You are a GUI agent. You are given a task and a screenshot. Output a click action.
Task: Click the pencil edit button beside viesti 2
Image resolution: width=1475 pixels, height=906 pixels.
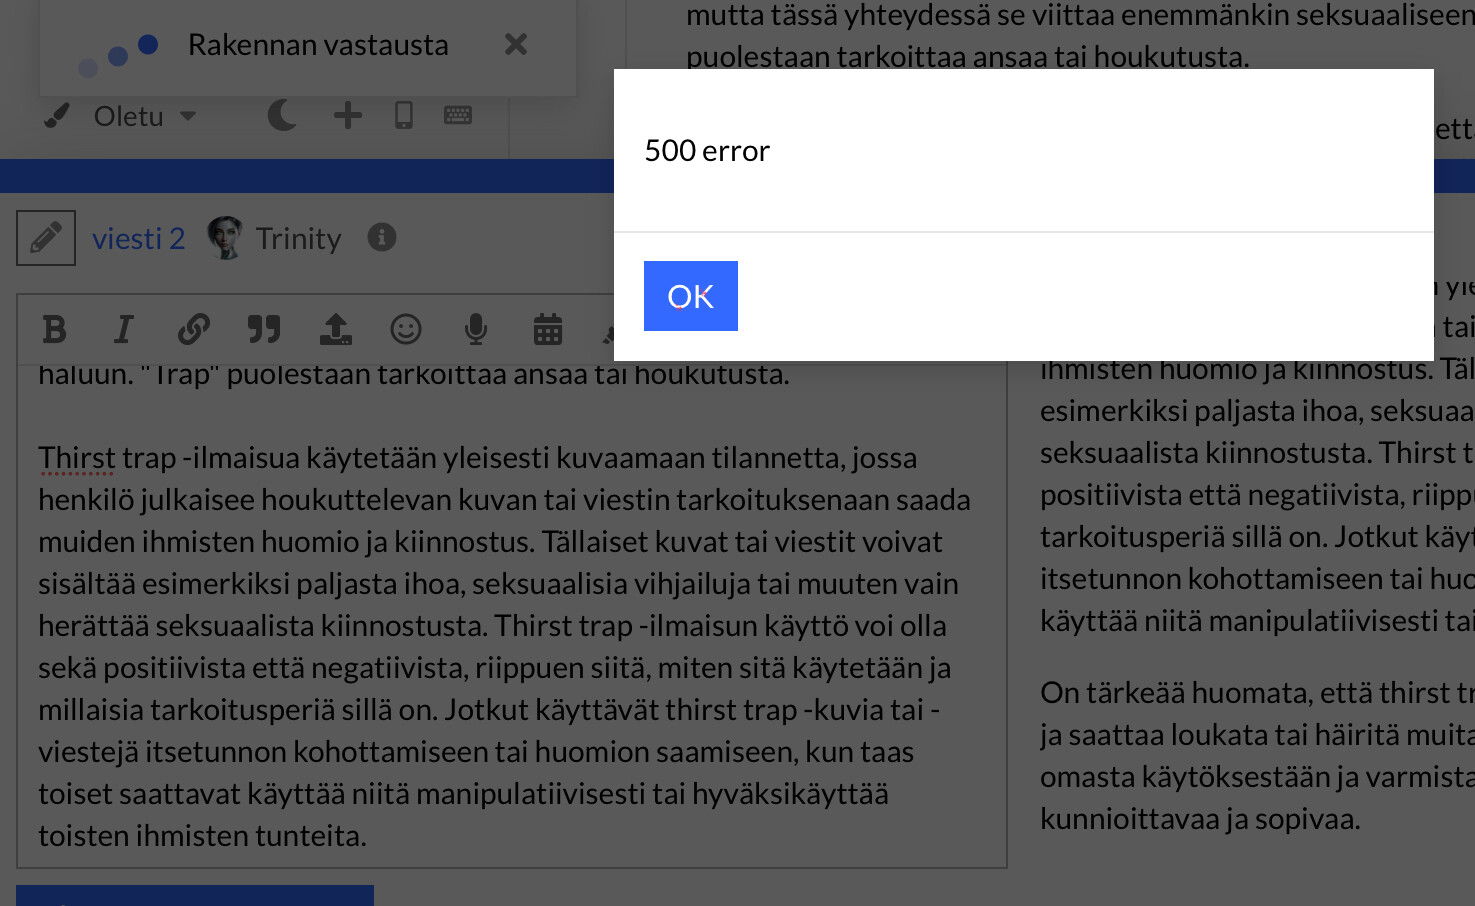pos(46,238)
